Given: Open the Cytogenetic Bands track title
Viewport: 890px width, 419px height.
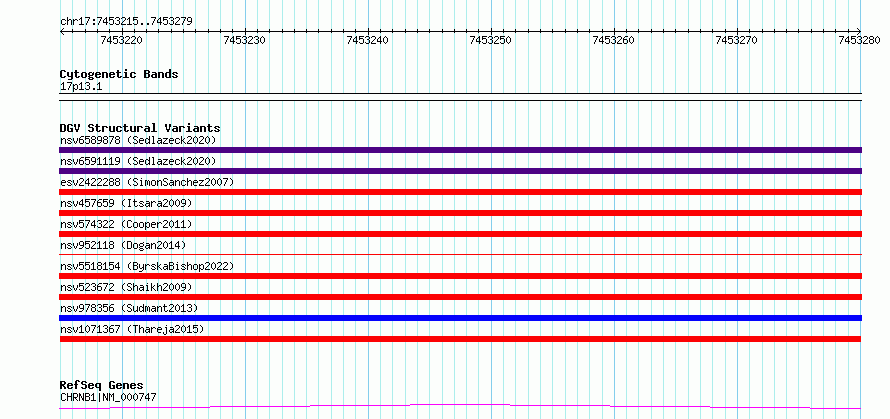Looking at the screenshot, I should click(119, 74).
